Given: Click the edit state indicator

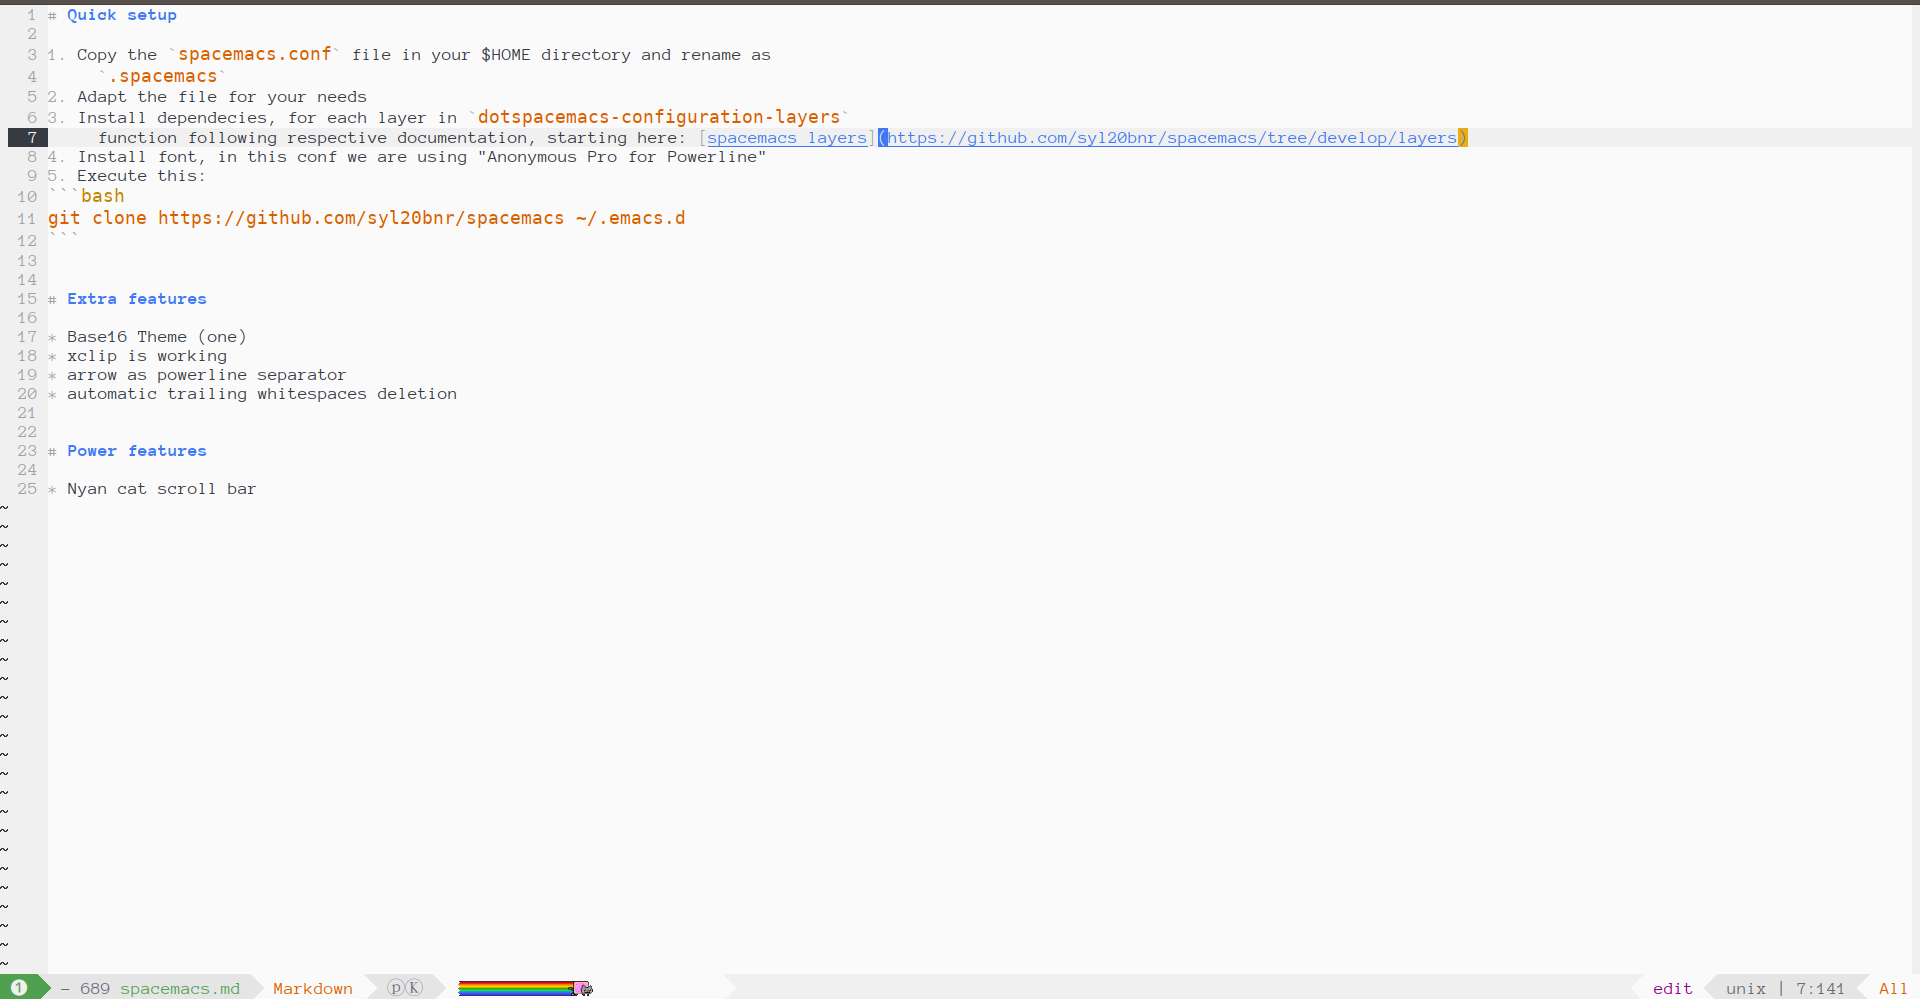Looking at the screenshot, I should pos(1673,989).
